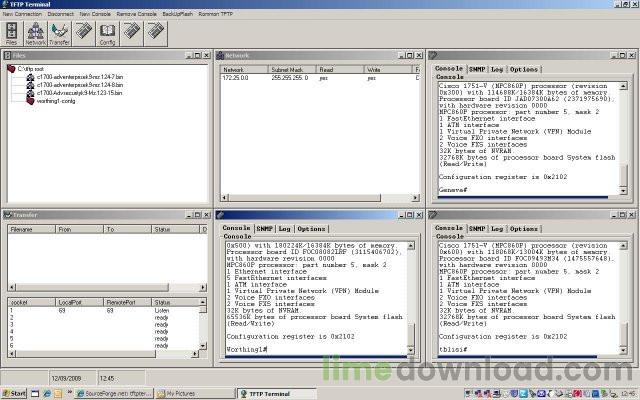Viewport: 640px width, 400px height.
Task: Click the Network toolbar icon
Action: point(36,33)
